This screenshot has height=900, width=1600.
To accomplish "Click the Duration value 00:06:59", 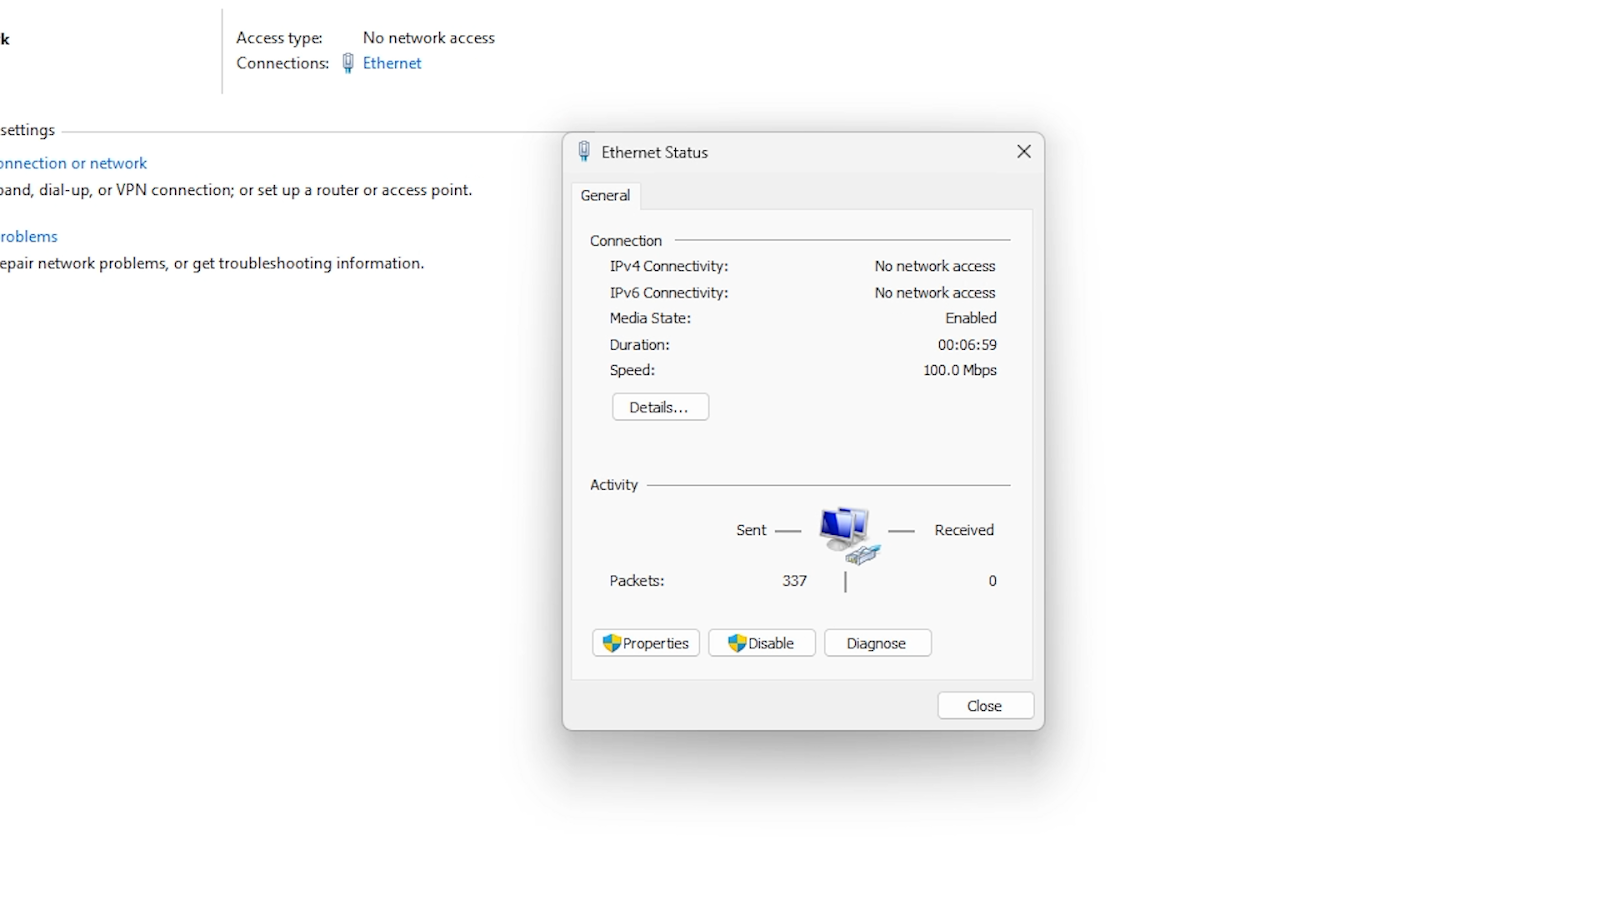I will [x=966, y=344].
